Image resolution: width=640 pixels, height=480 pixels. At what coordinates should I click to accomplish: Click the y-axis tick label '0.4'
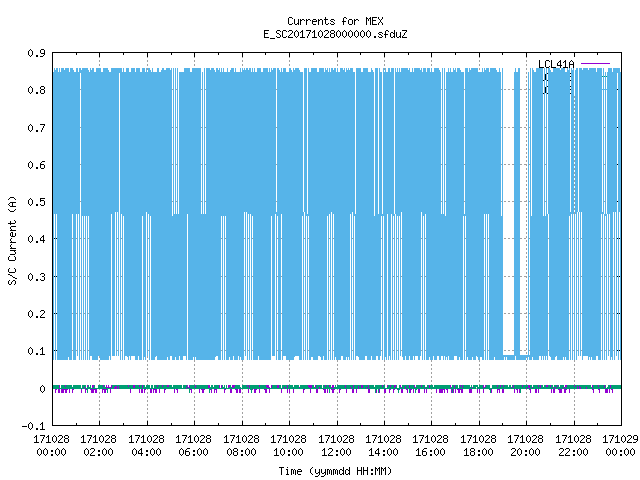point(36,239)
